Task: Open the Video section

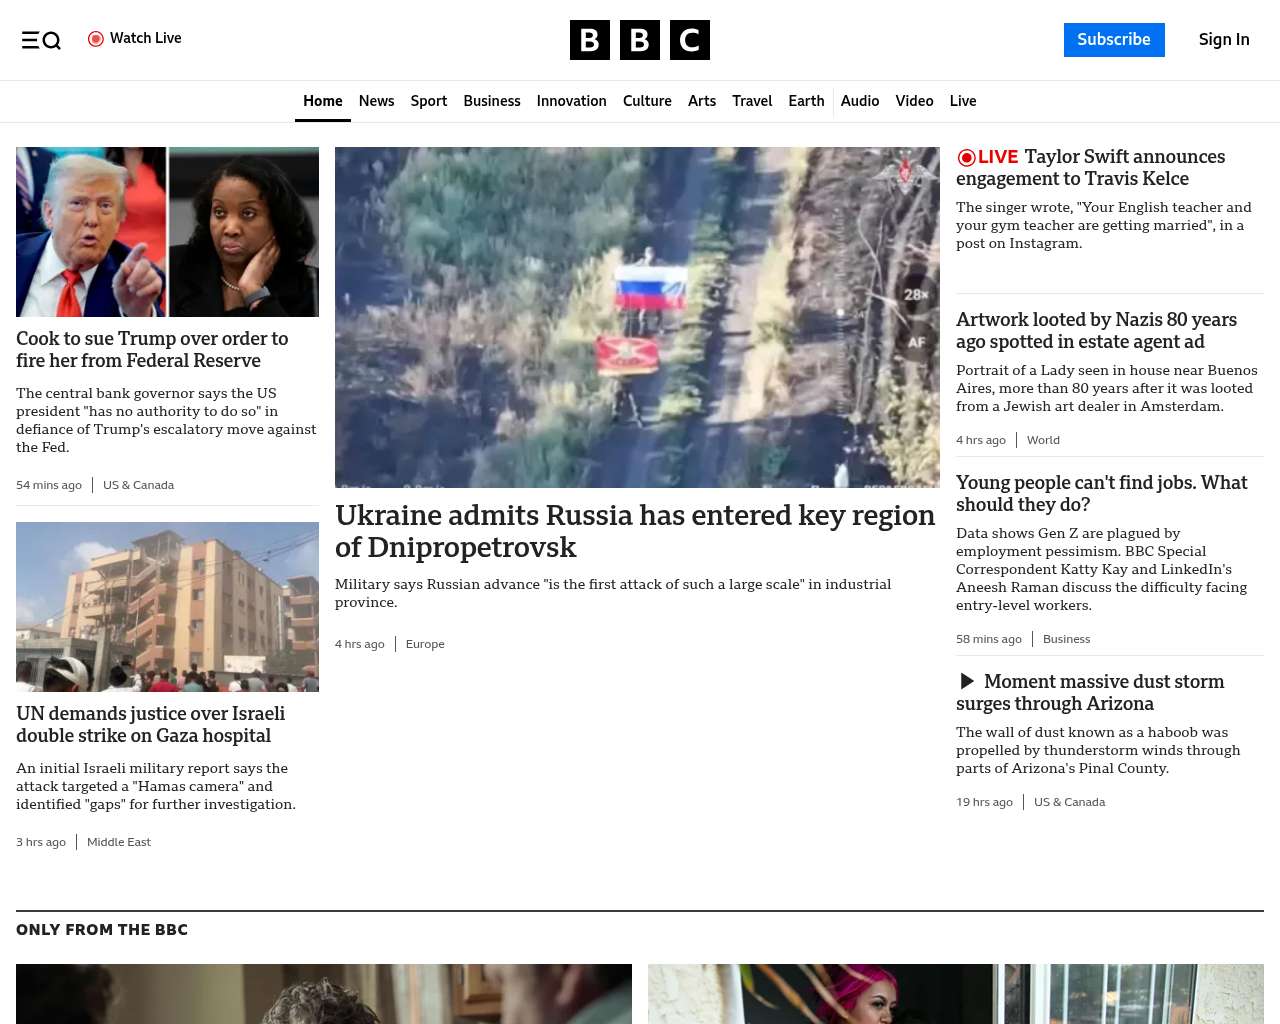Action: pos(914,101)
